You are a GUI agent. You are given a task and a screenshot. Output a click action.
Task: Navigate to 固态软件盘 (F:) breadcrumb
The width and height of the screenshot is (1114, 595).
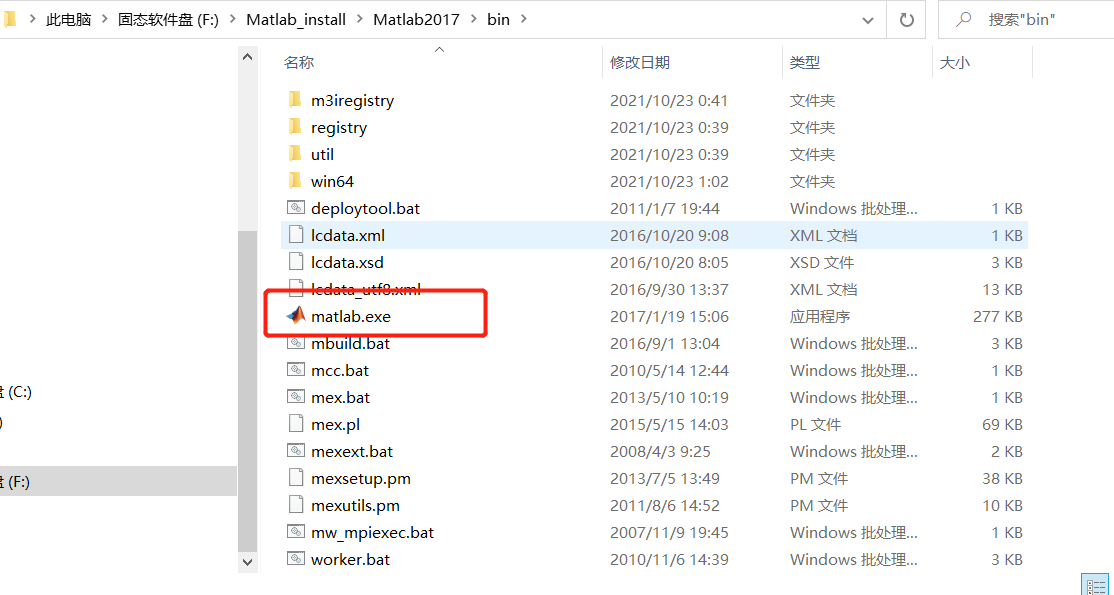168,20
